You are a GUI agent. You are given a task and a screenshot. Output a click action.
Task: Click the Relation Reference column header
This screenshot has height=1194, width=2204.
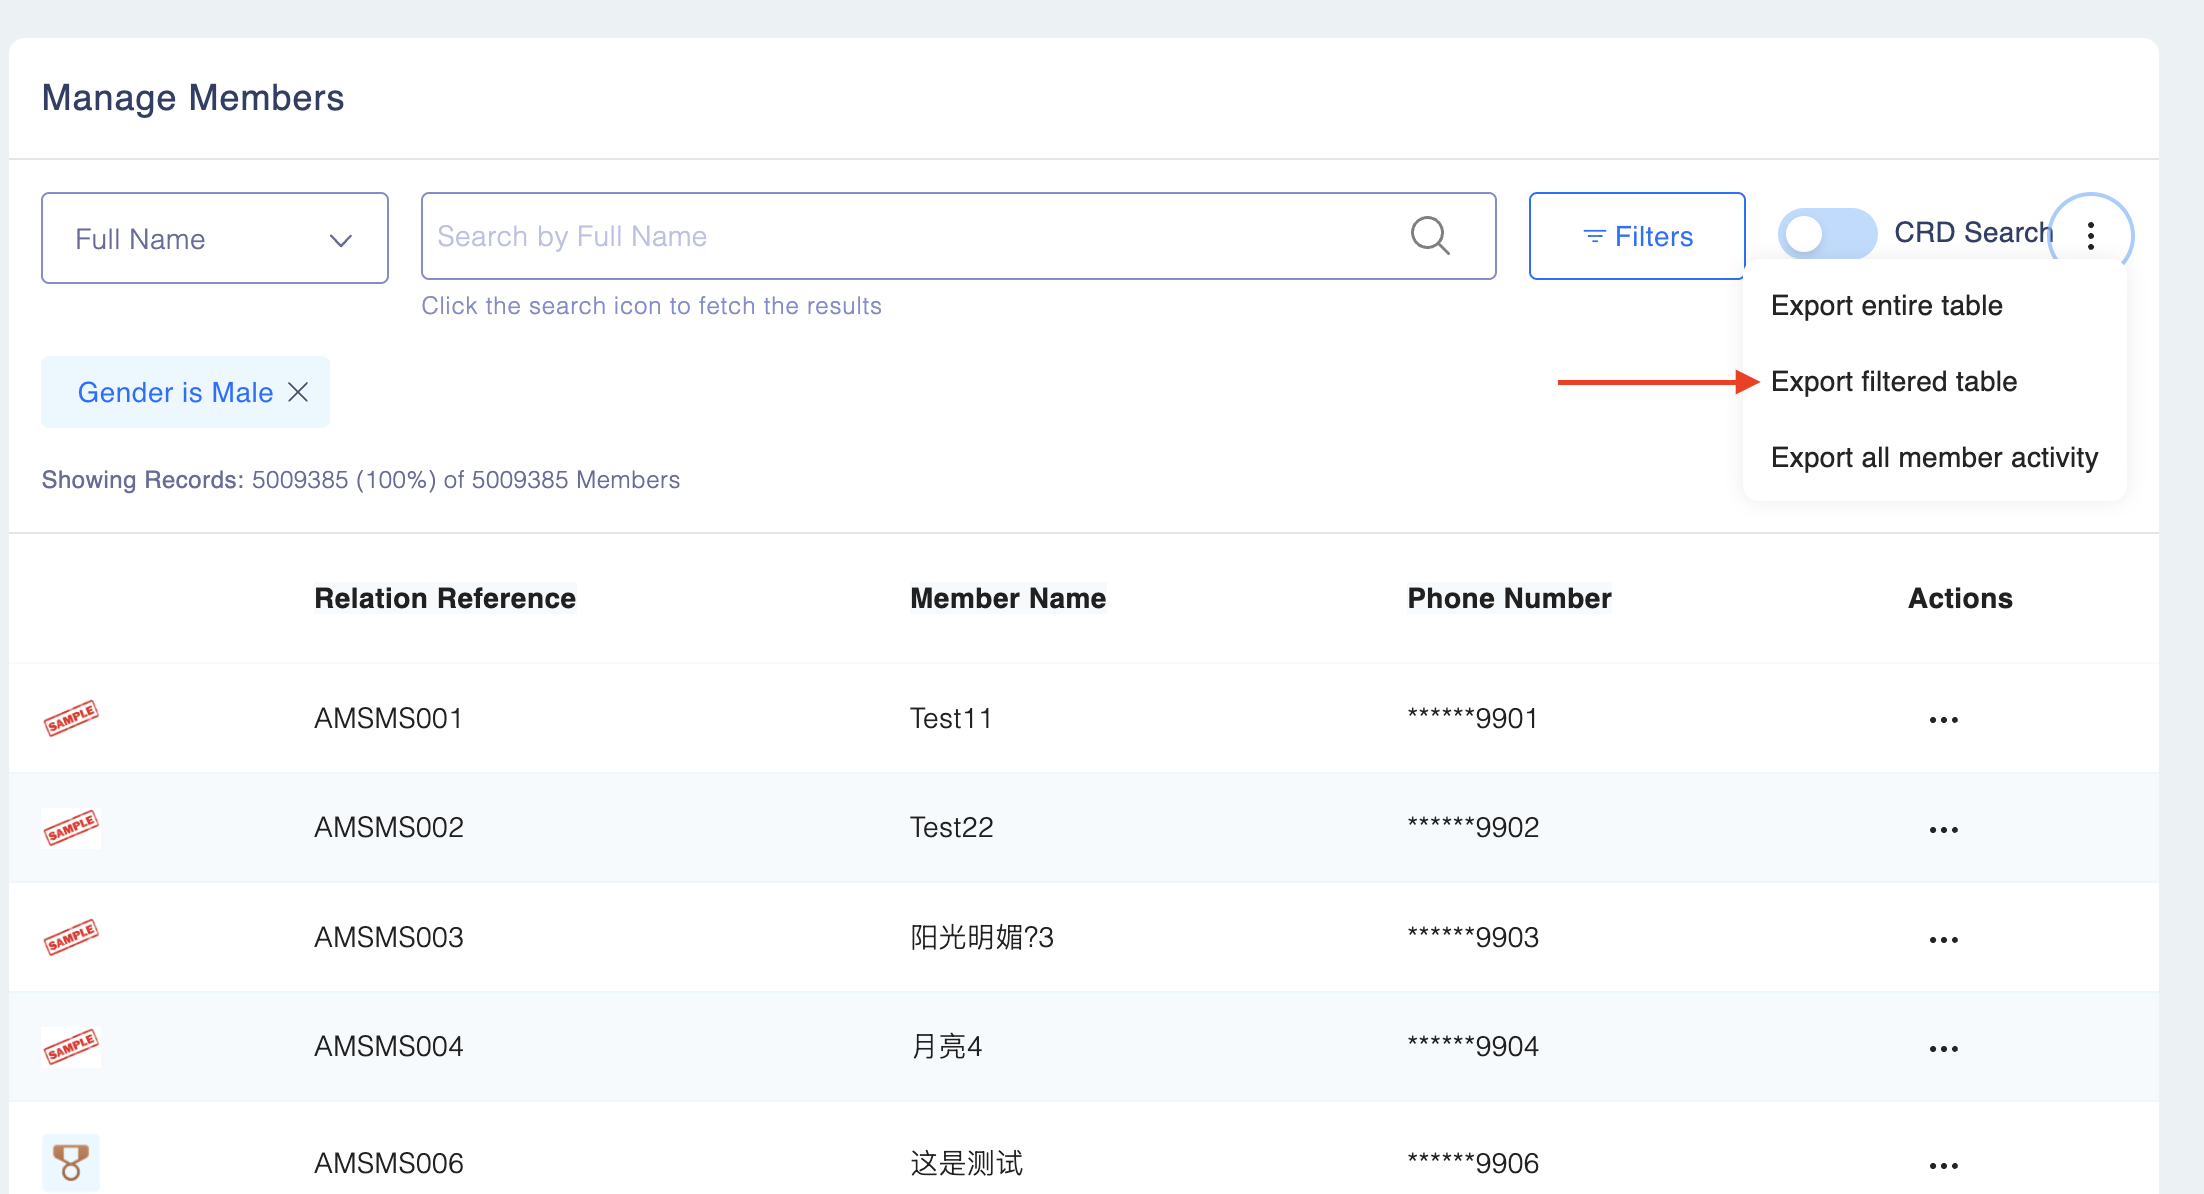[445, 598]
